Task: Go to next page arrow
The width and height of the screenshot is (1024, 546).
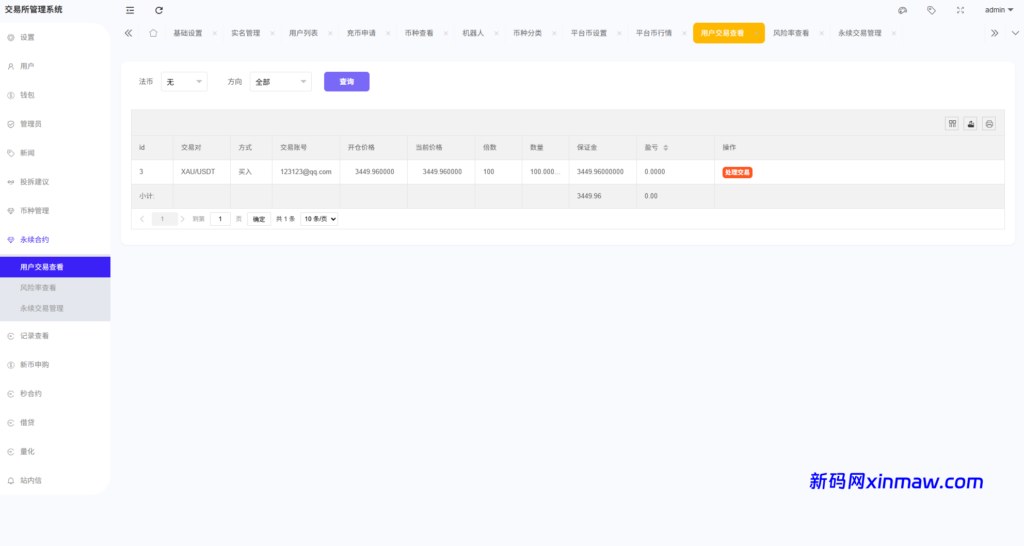Action: [183, 219]
